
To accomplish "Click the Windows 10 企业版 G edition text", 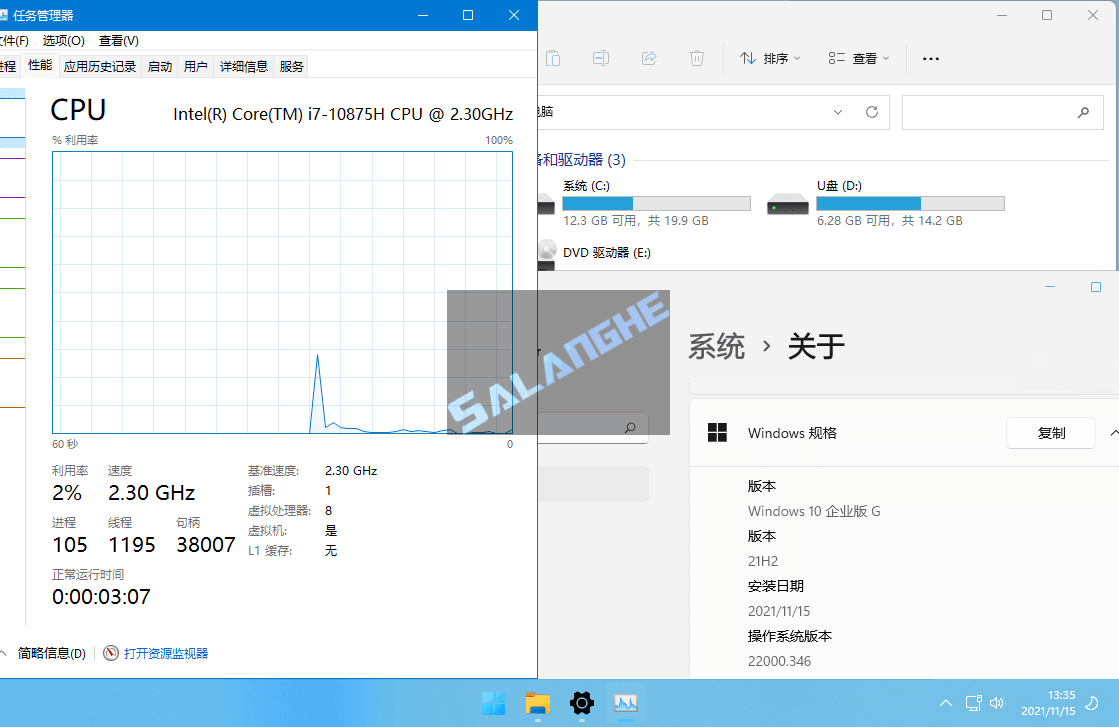I will (814, 512).
